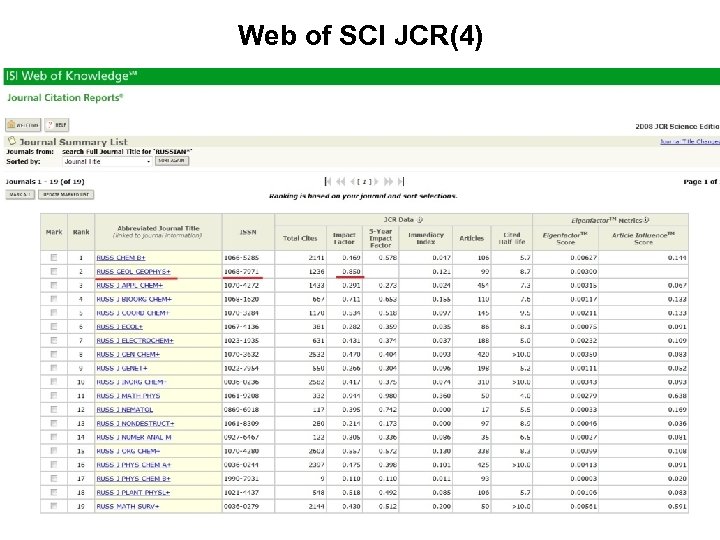The width and height of the screenshot is (720, 540).
Task: Check the mark box for RUSS J MATH PHYS
Action: [54, 395]
